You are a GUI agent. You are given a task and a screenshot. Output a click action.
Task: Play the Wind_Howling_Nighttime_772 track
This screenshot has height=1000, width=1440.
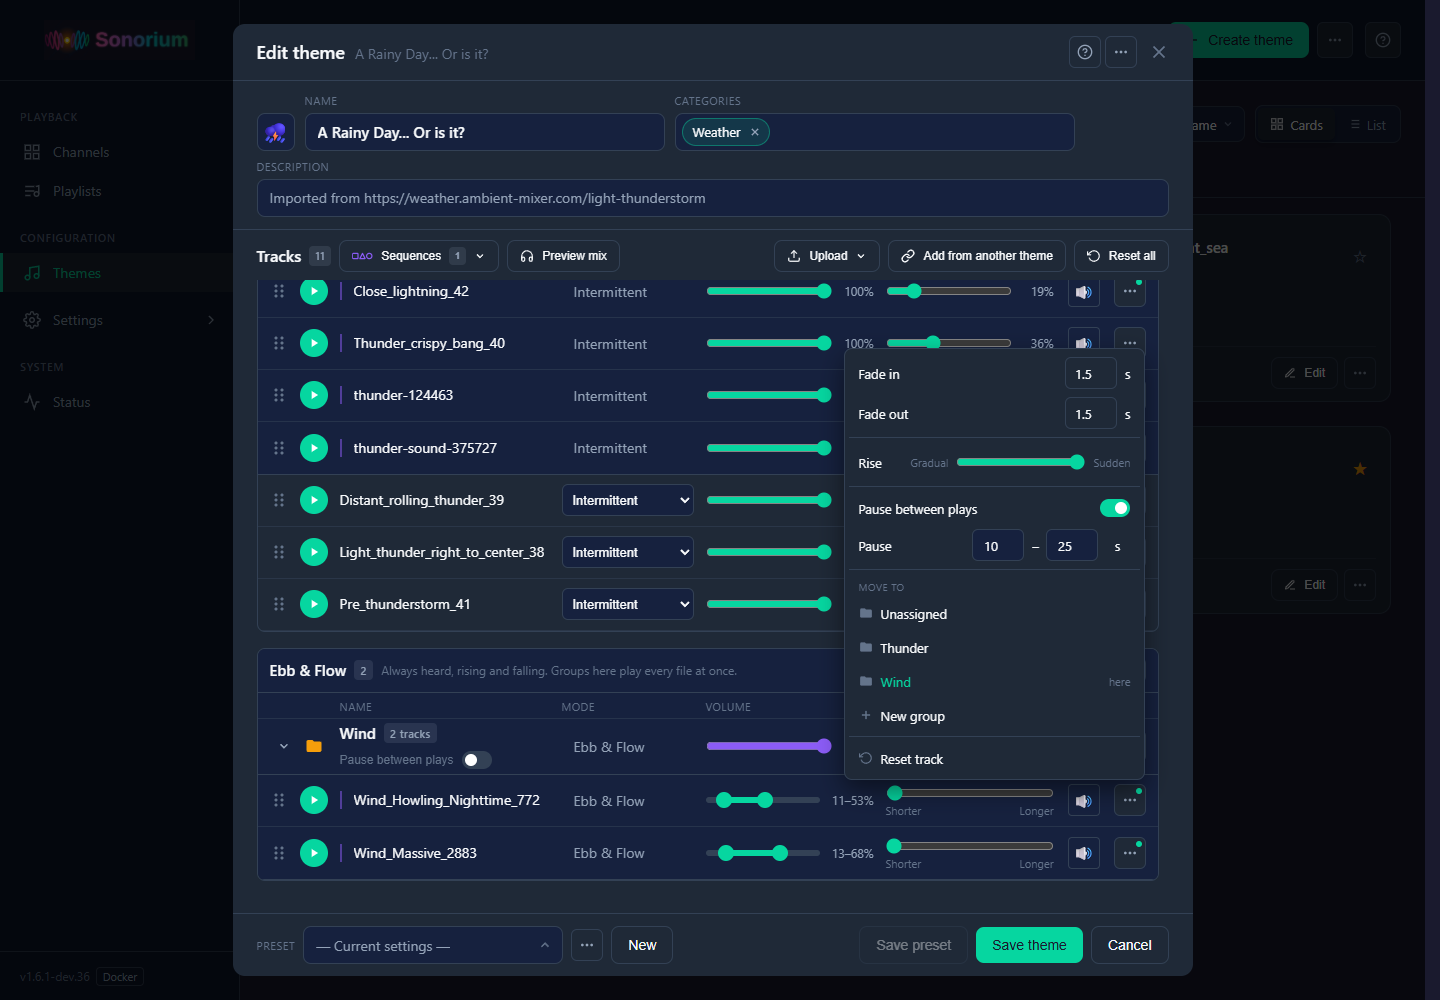coord(314,800)
